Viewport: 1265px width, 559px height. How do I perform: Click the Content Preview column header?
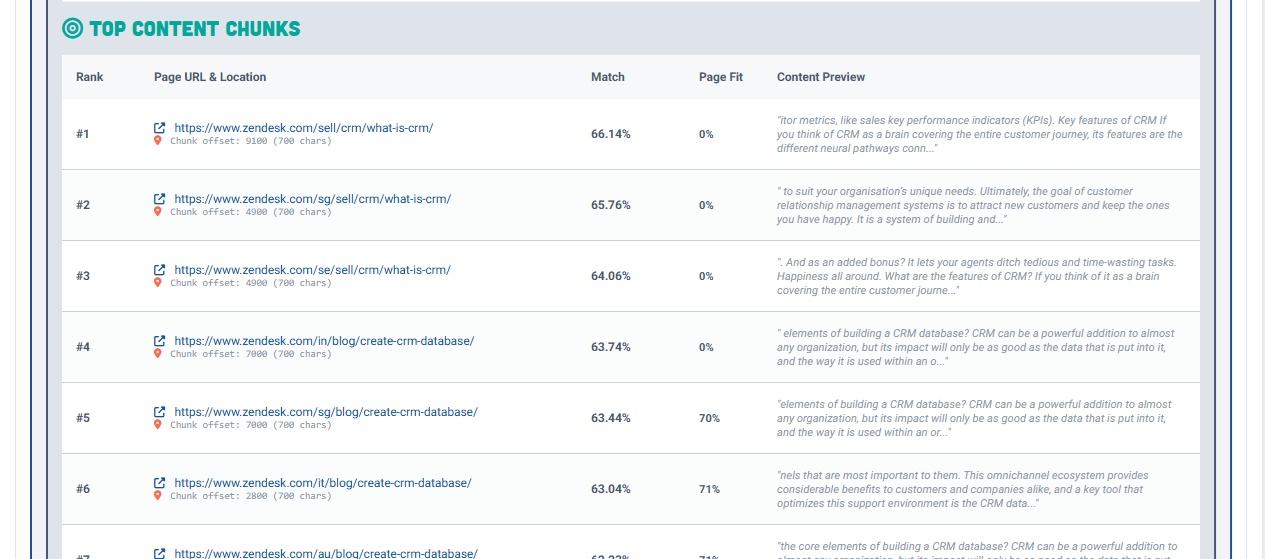pyautogui.click(x=821, y=77)
